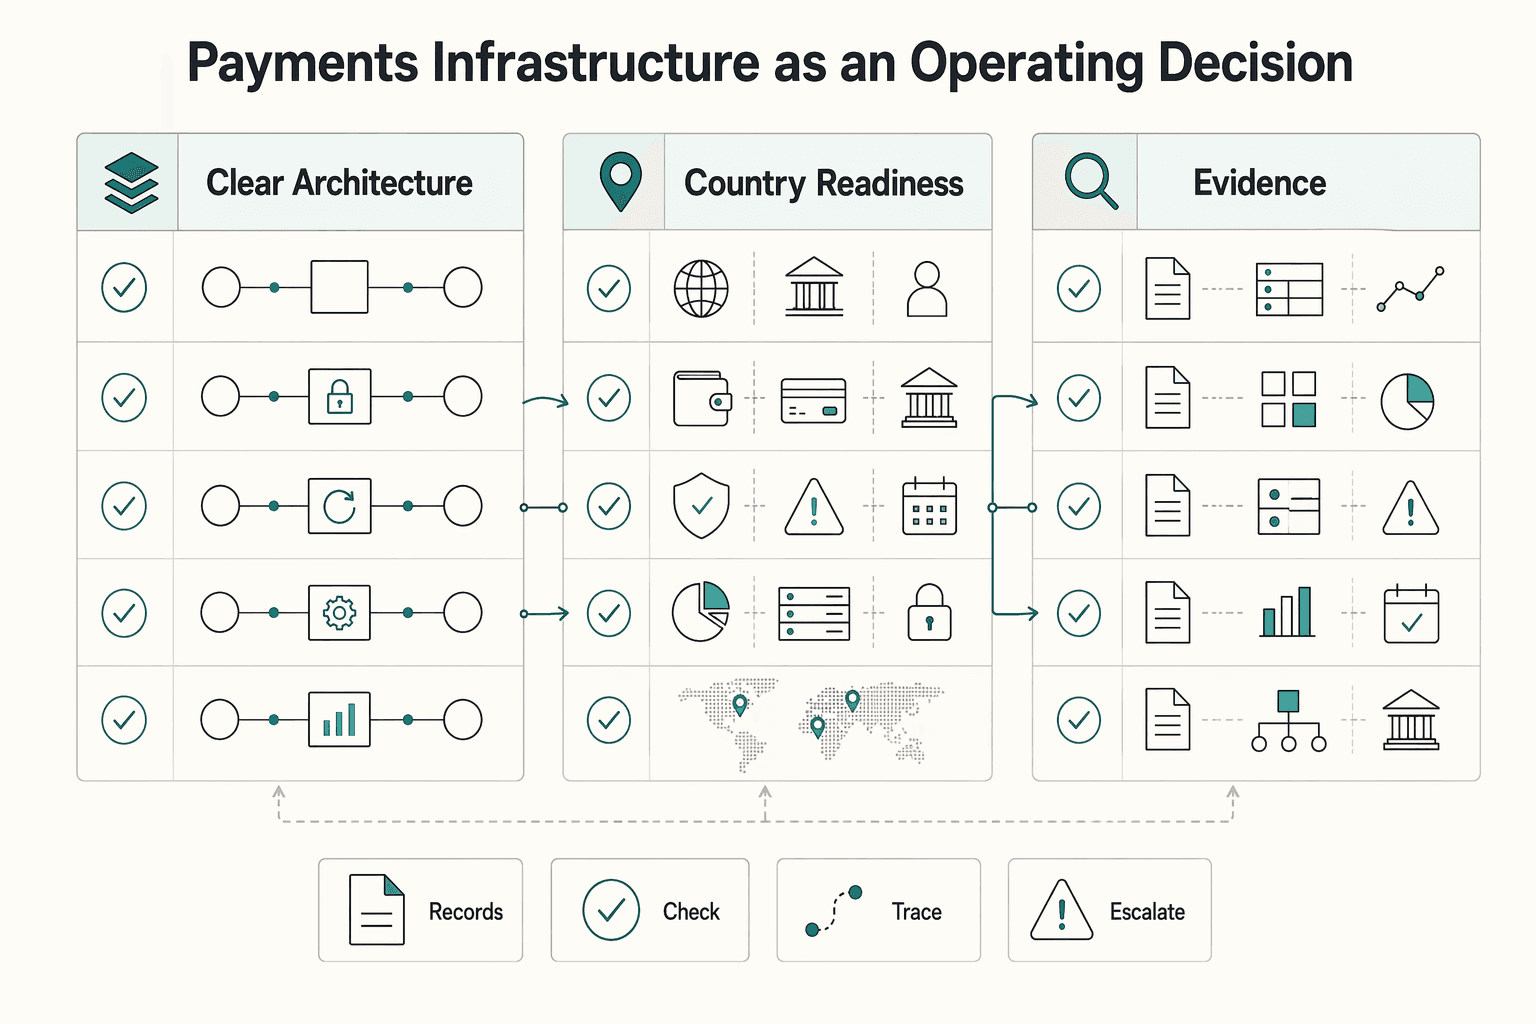Click the bank icon in the Evidence column
The image size is (1536, 1024).
1411,720
